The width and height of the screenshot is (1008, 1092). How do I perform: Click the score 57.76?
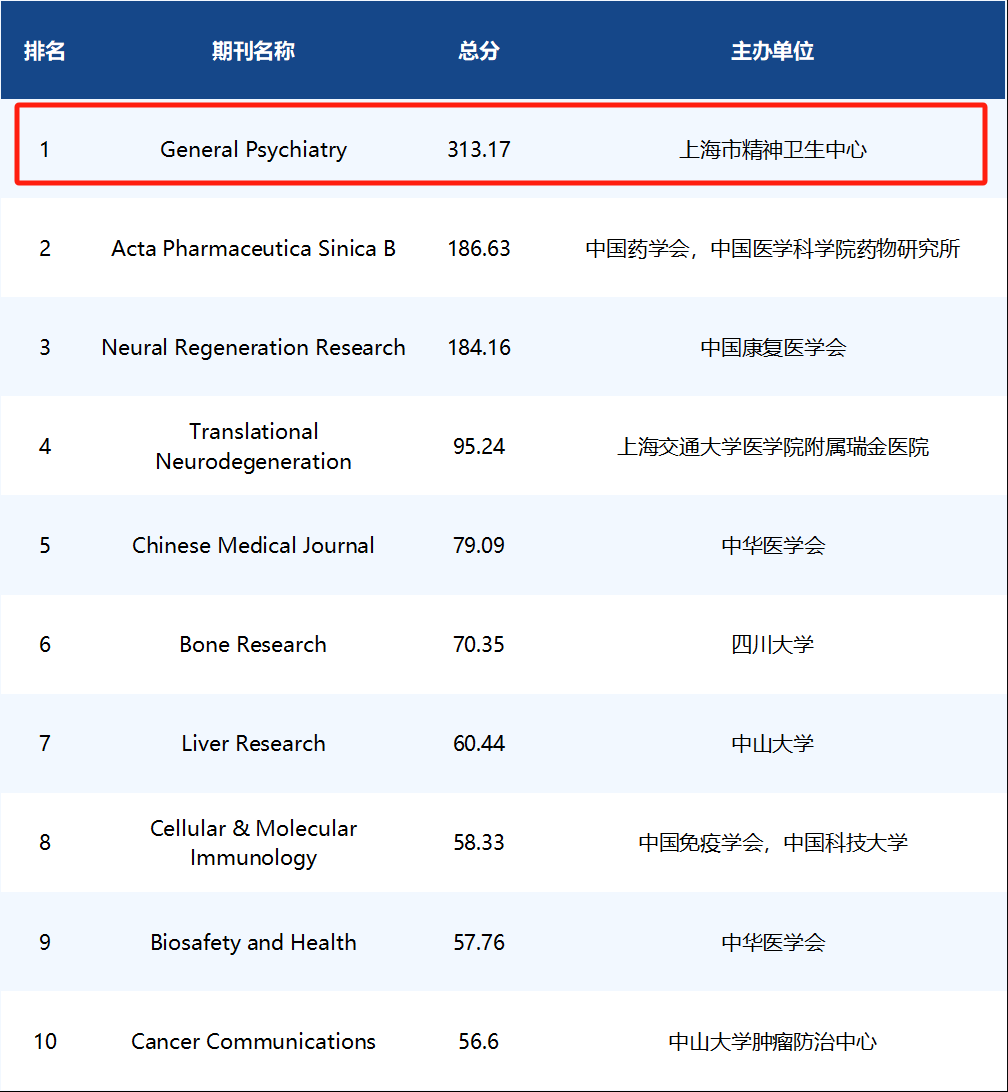pos(479,942)
